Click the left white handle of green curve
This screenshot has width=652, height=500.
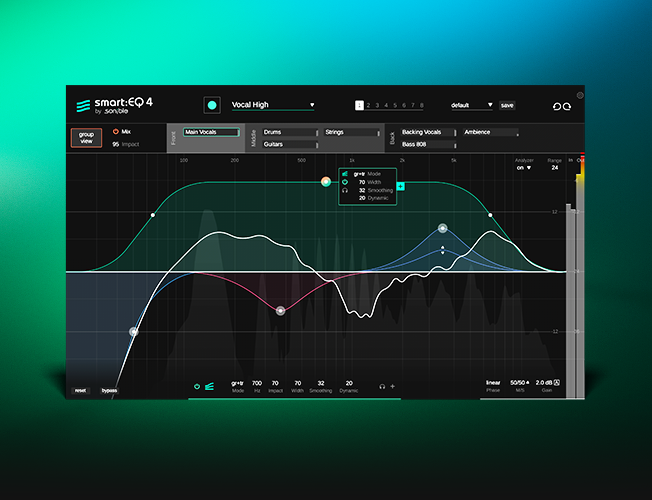point(153,215)
